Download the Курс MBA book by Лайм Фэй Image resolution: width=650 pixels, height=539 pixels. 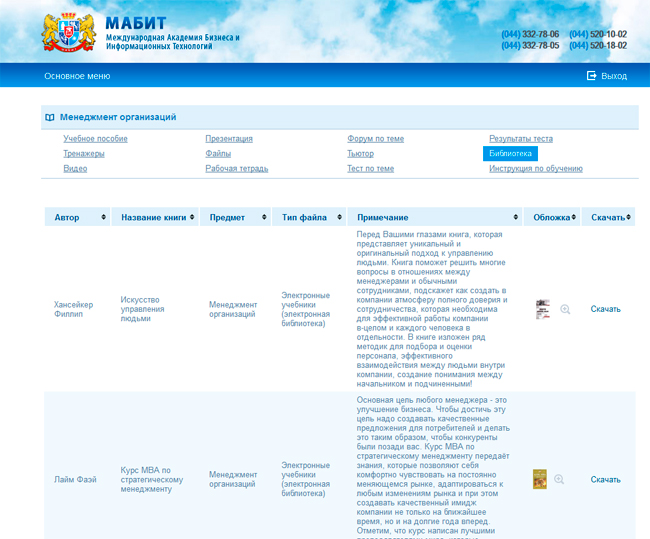coord(605,480)
